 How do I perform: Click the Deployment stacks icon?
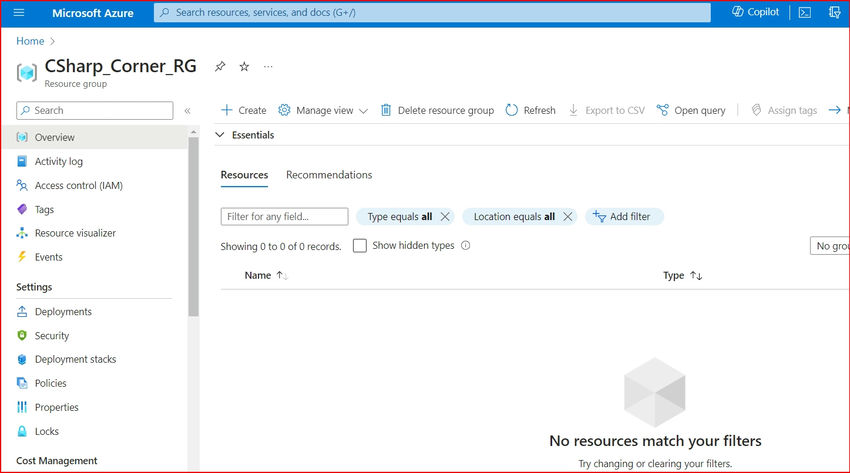(22, 359)
